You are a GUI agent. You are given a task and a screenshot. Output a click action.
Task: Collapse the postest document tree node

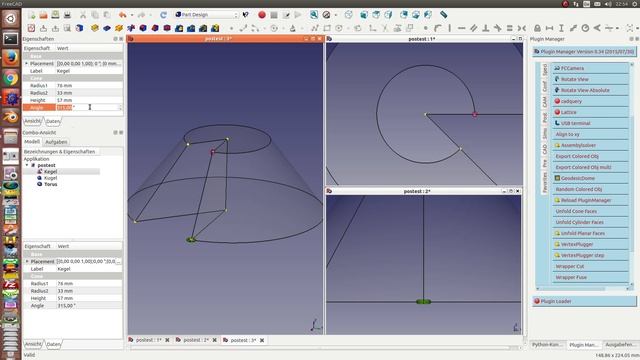point(27,165)
